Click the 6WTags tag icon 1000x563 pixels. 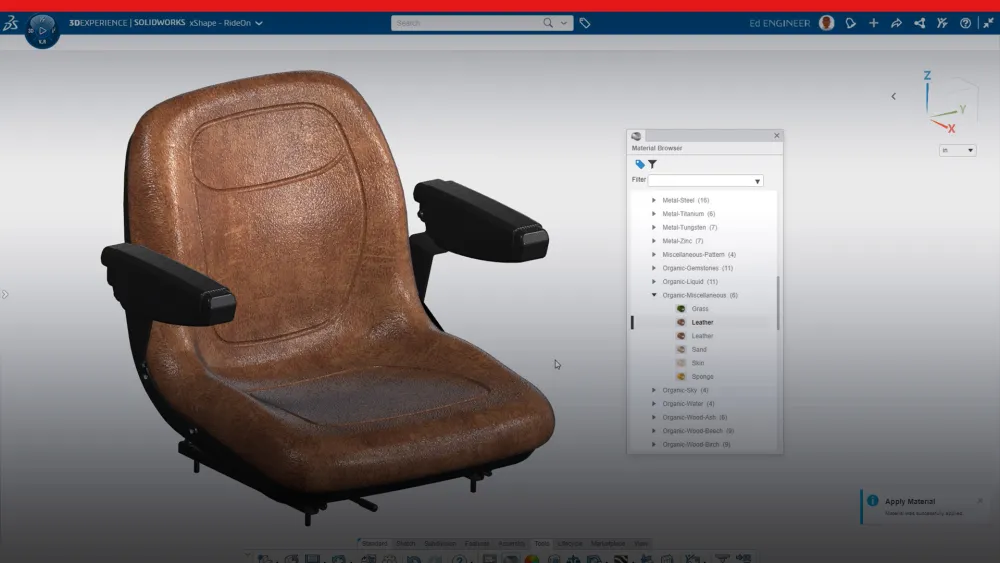[x=585, y=23]
